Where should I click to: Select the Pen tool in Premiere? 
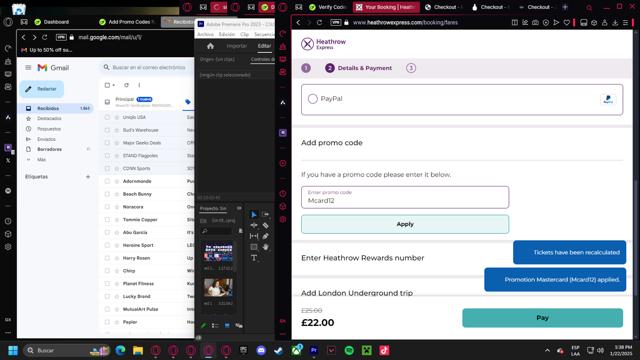tap(265, 236)
